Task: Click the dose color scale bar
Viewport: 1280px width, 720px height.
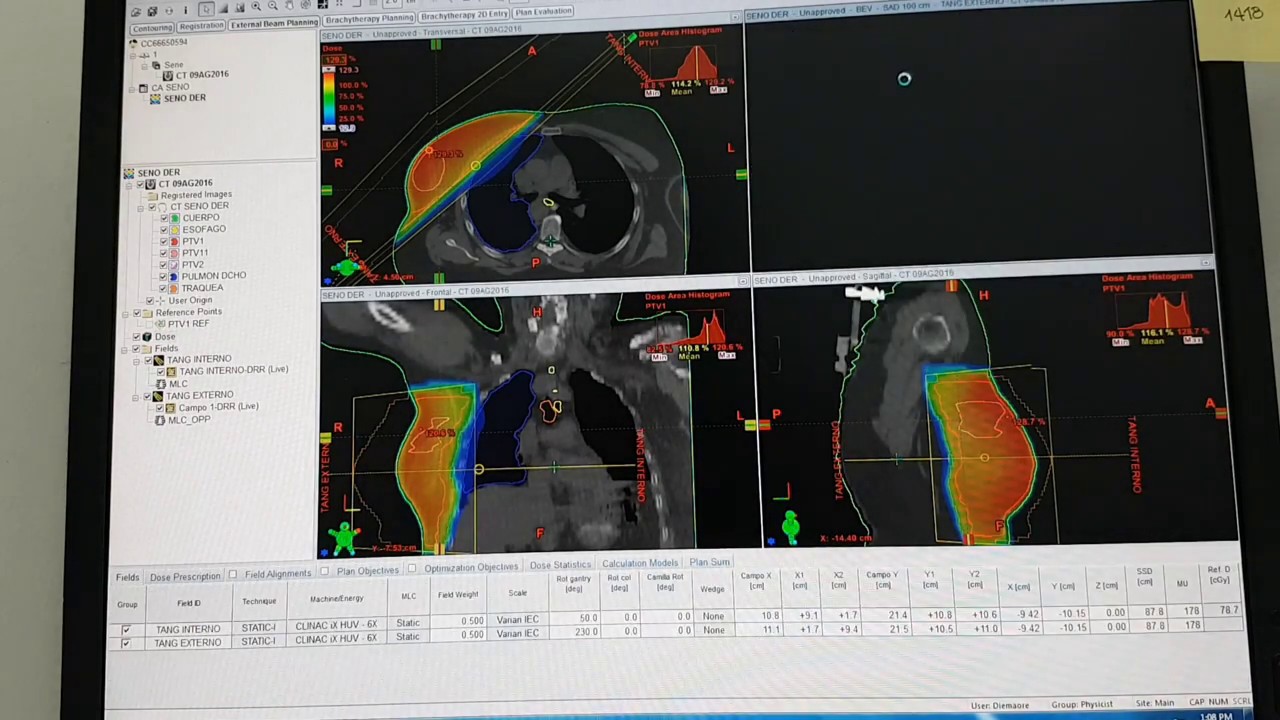Action: [329, 98]
